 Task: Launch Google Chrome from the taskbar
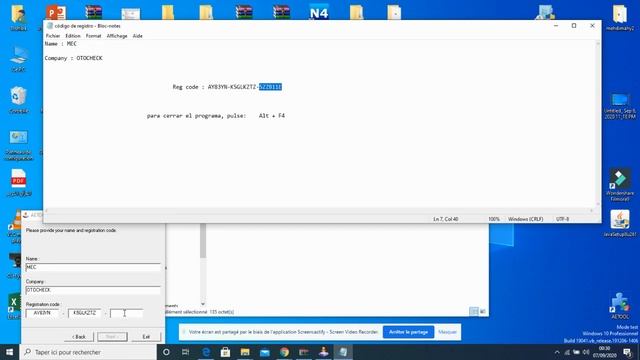284,352
